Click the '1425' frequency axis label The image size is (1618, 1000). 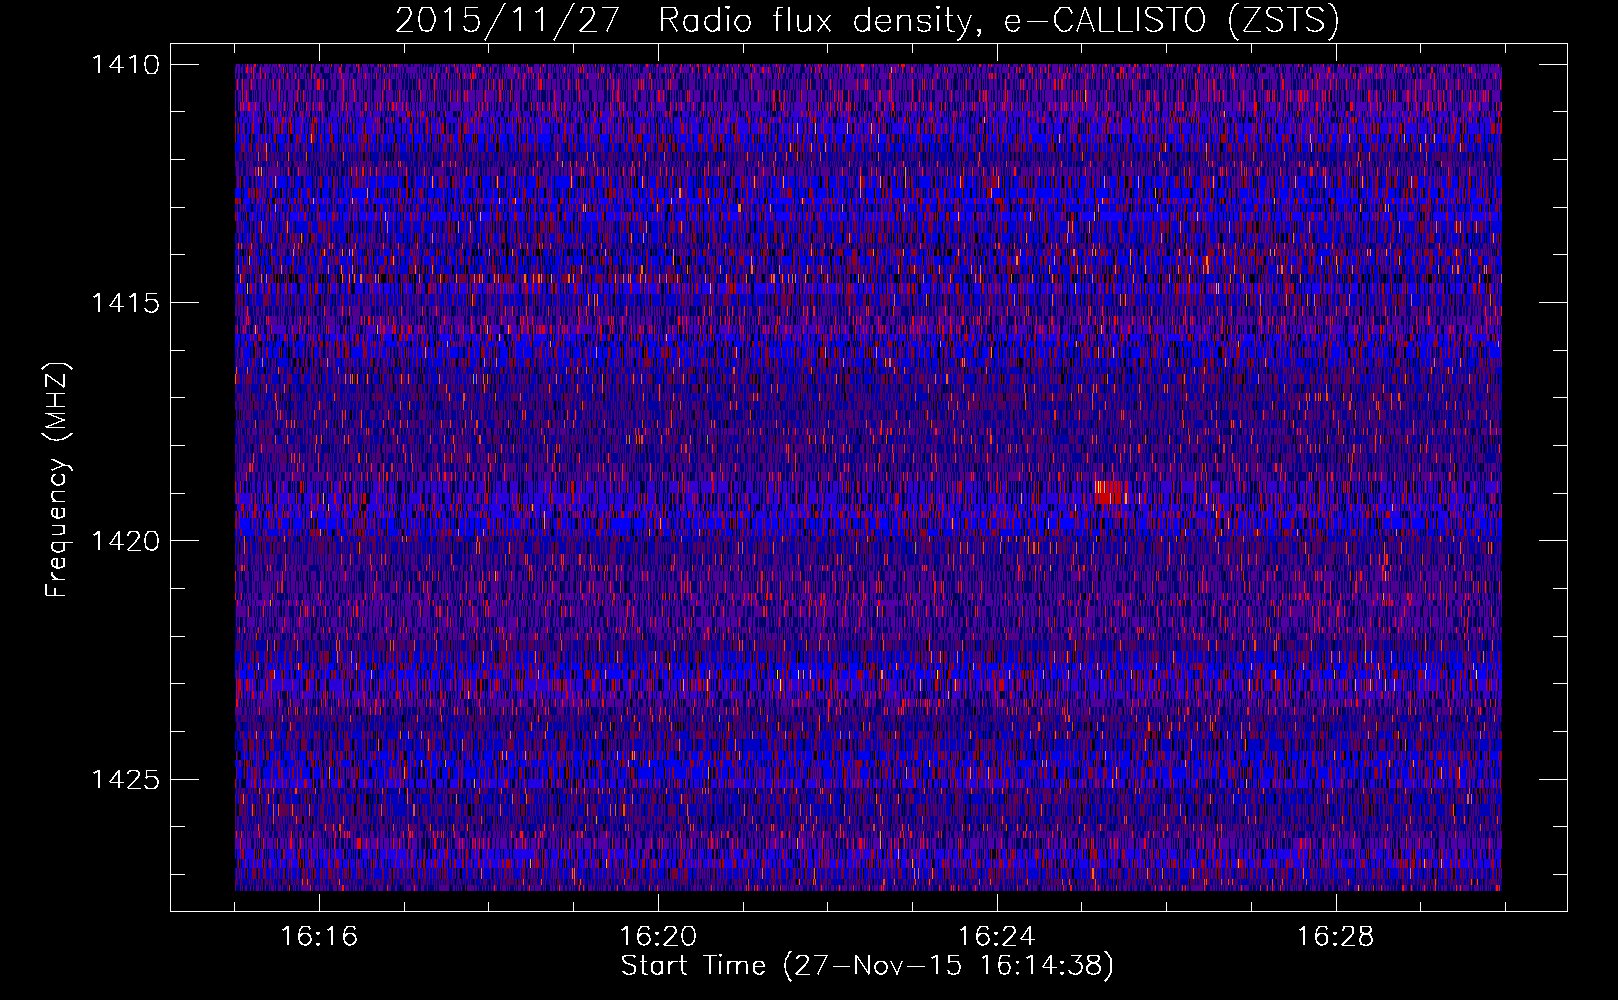pos(125,779)
